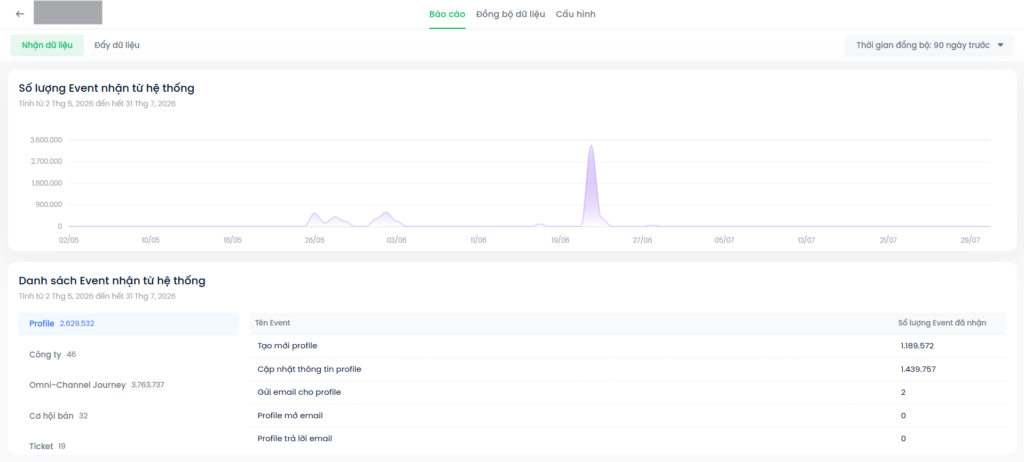Click the highest peak on the chart
This screenshot has width=1024, height=462.
590,146
